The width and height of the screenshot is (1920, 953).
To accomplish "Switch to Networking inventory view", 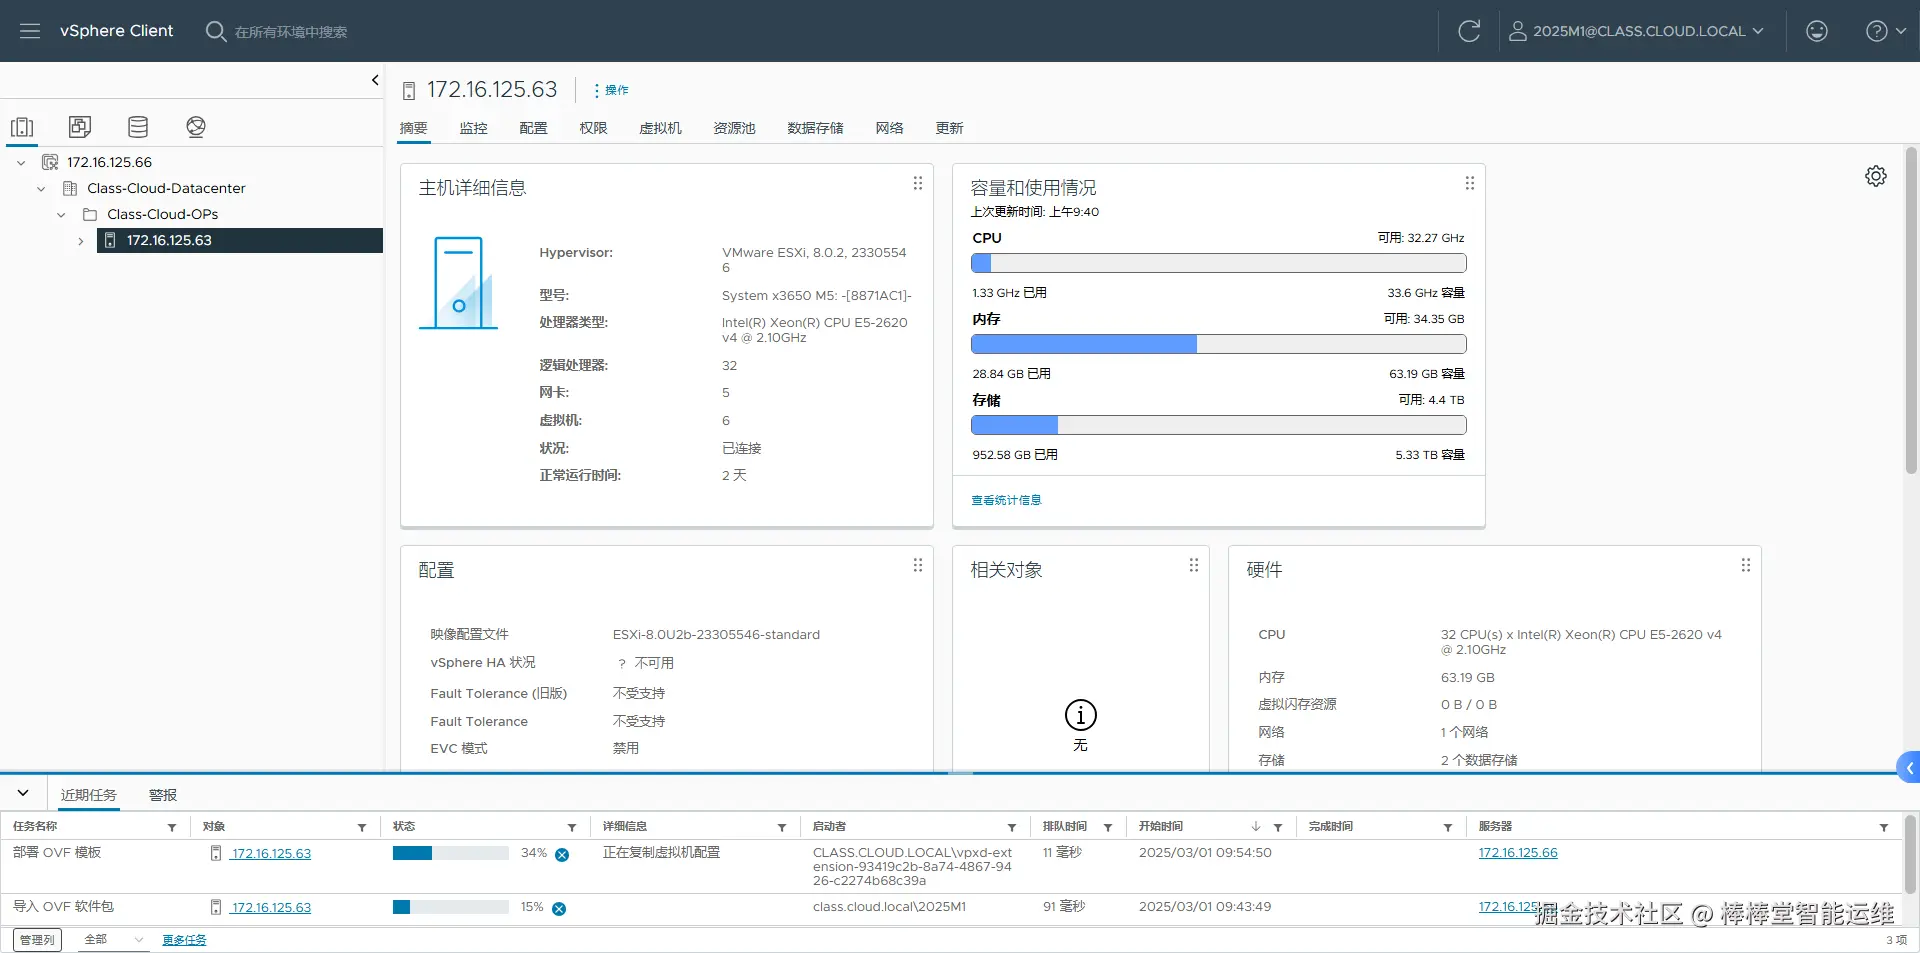I will click(196, 127).
